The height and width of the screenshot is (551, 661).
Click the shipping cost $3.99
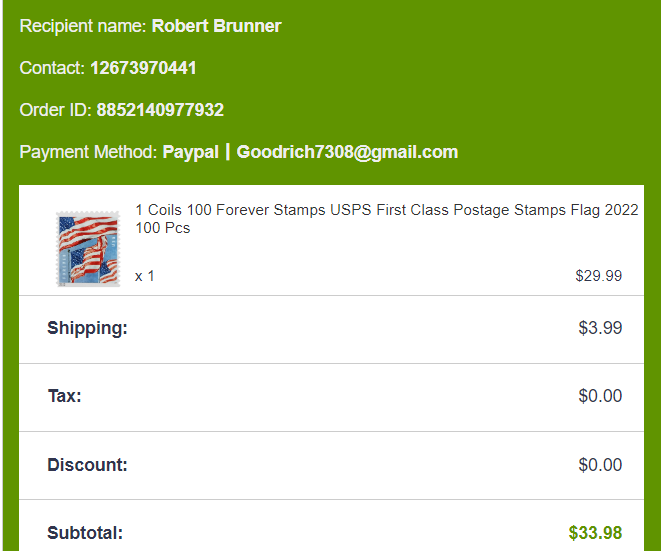[600, 328]
